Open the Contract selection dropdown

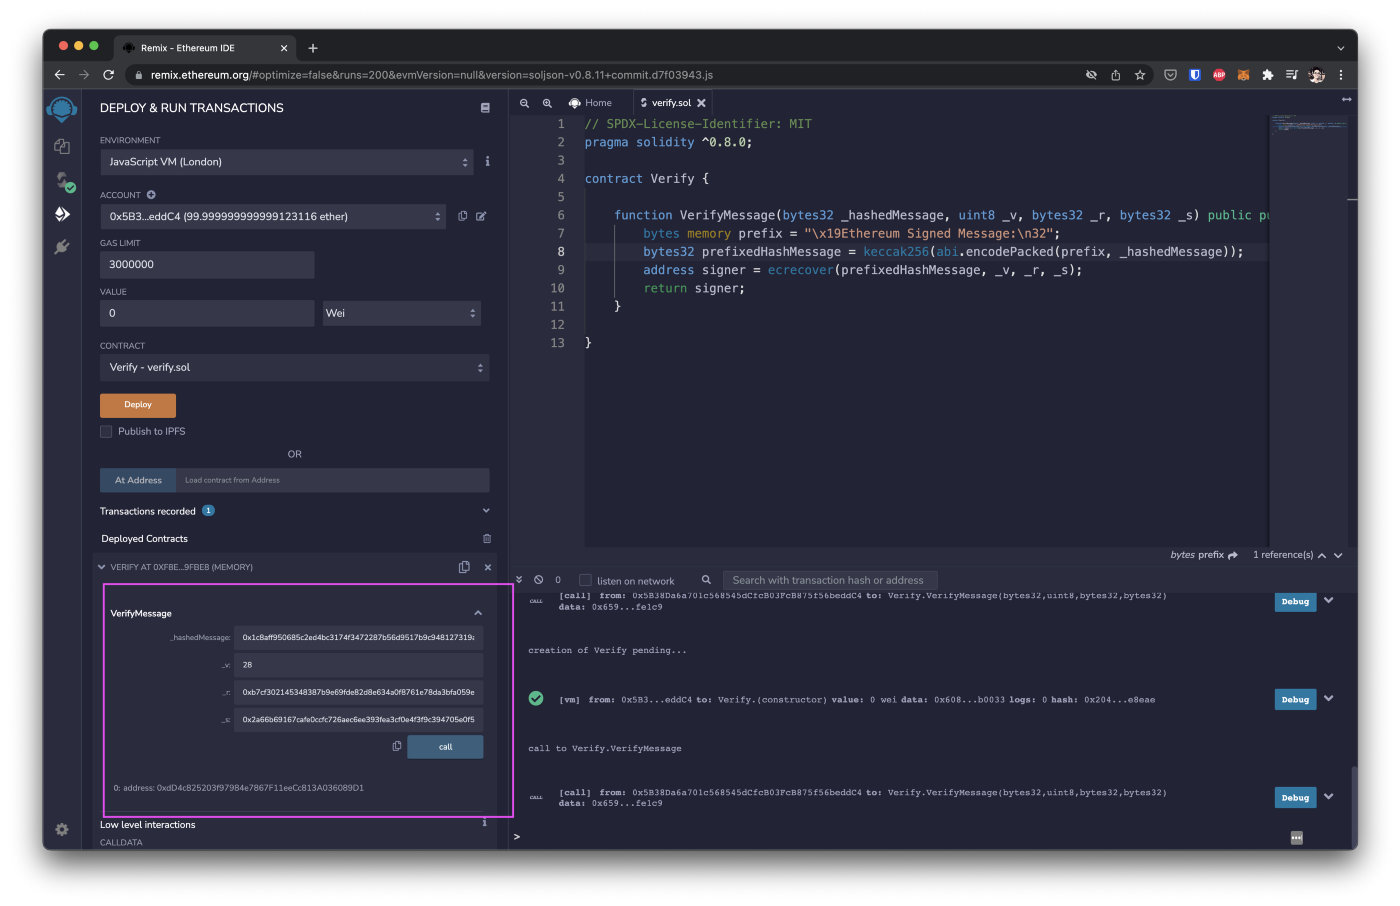(x=294, y=367)
